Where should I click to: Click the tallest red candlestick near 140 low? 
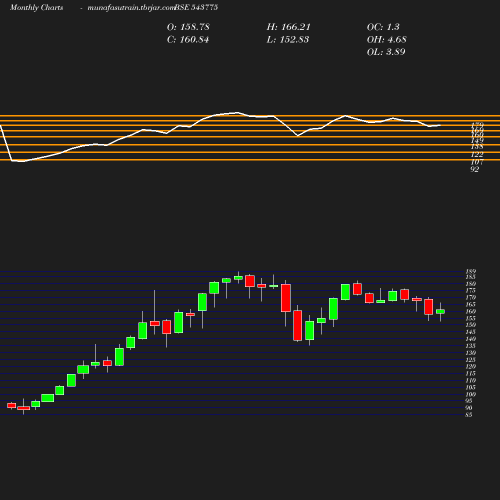(x=298, y=325)
